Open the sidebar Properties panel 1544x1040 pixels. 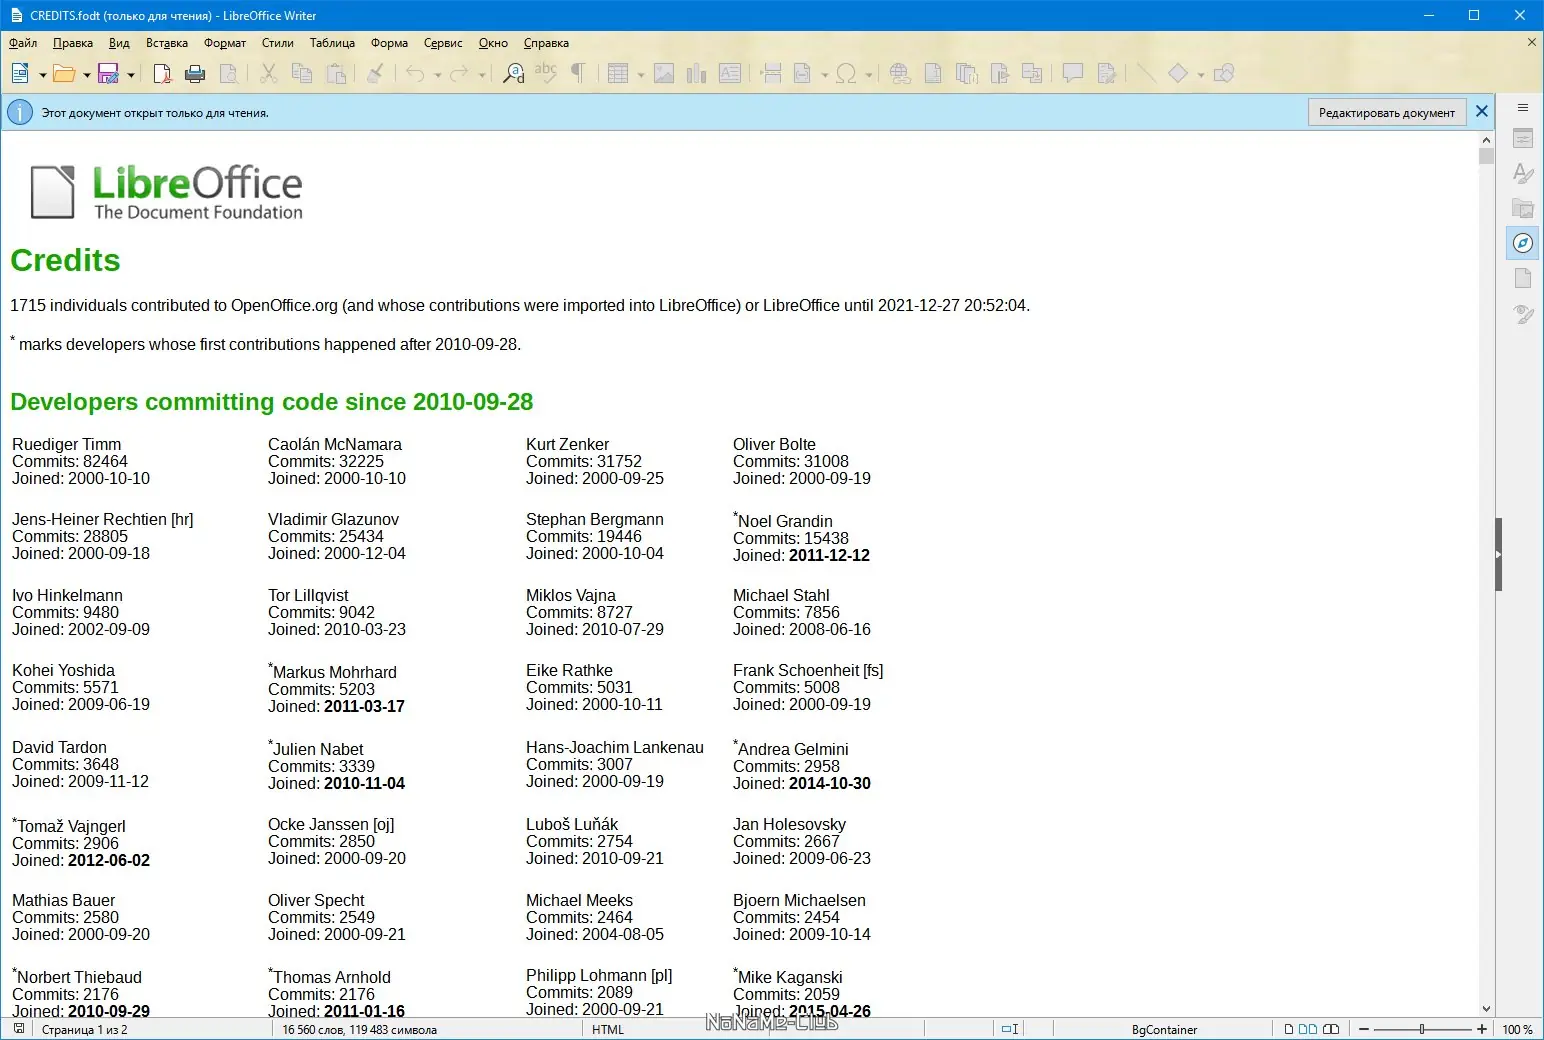coord(1523,139)
